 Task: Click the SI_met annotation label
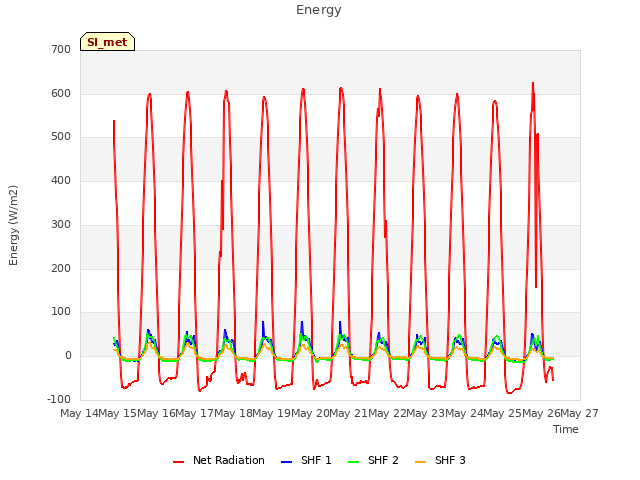click(107, 42)
